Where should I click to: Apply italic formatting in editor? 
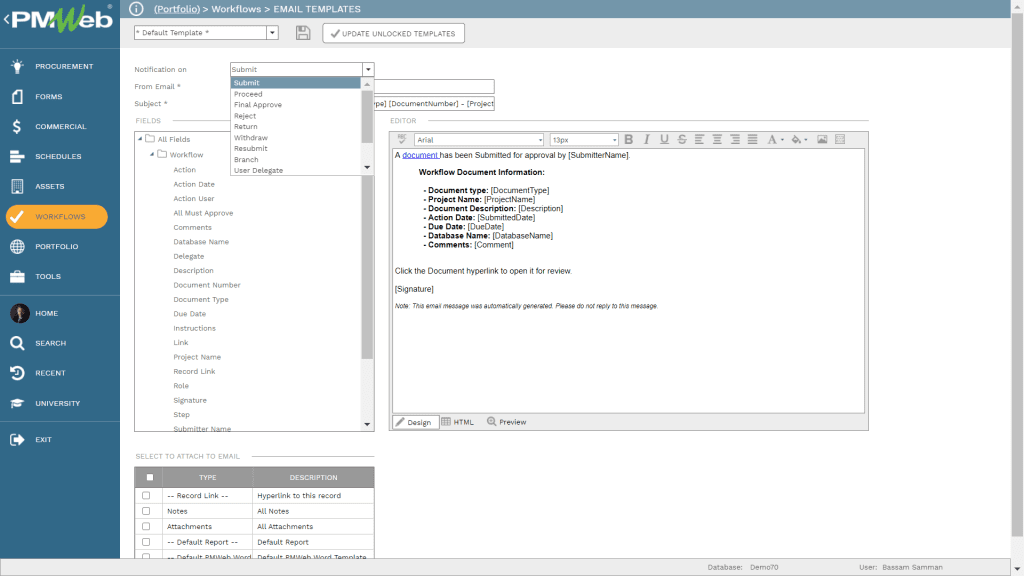(x=647, y=139)
